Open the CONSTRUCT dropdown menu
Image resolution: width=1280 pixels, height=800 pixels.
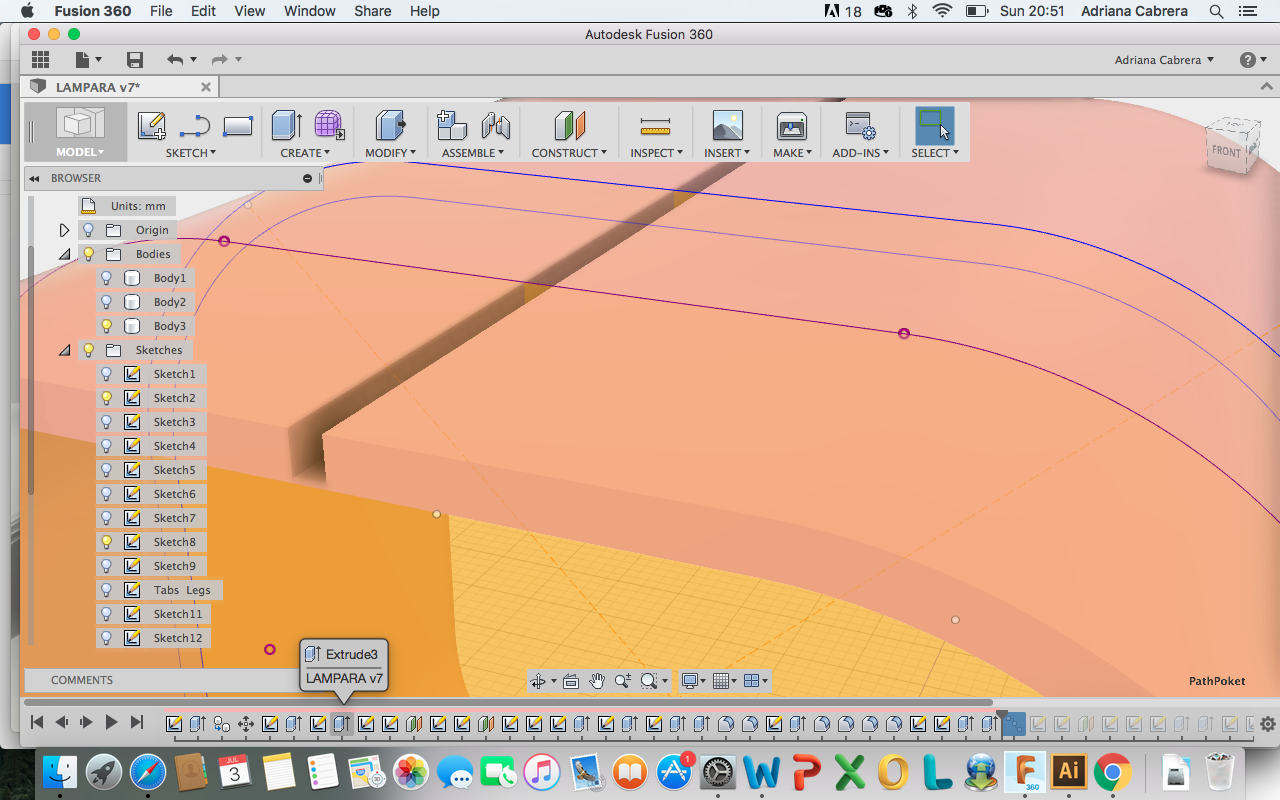pyautogui.click(x=569, y=153)
